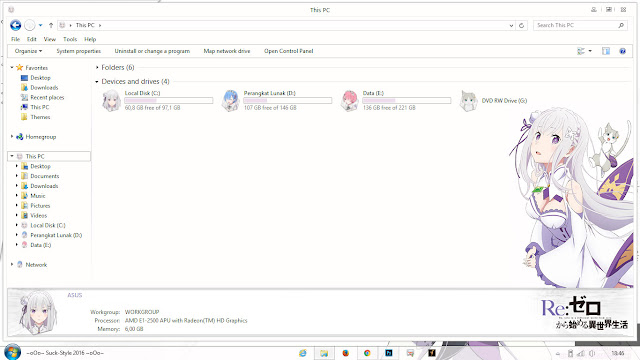The height and width of the screenshot is (360, 640).
Task: Click the Change your view icon
Action: [581, 51]
